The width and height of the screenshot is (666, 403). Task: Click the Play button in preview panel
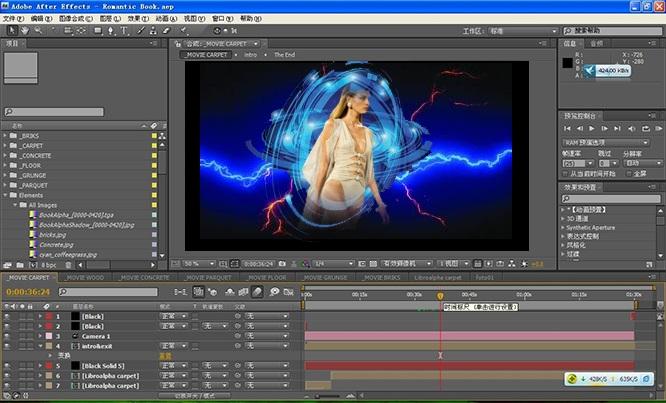[x=592, y=129]
